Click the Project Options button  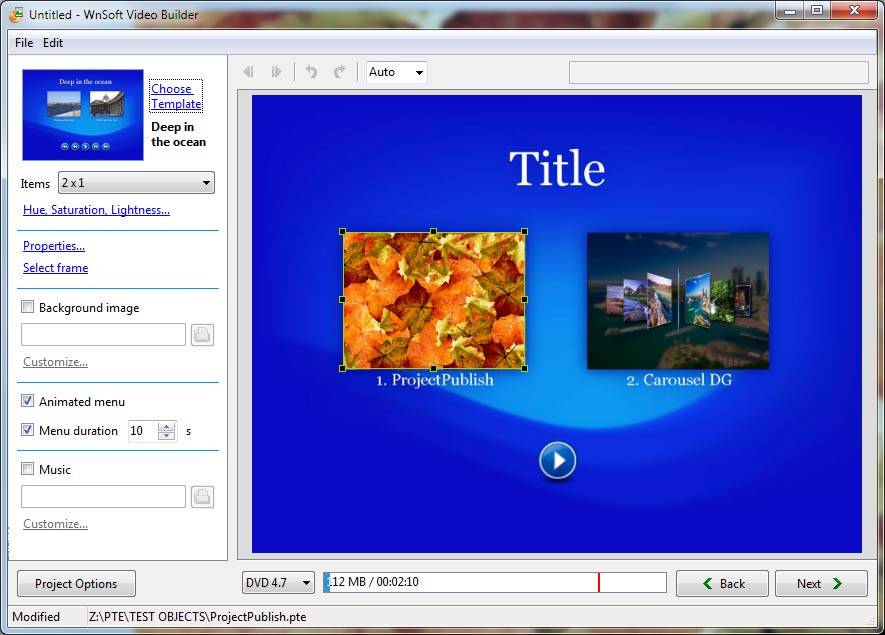tap(76, 584)
